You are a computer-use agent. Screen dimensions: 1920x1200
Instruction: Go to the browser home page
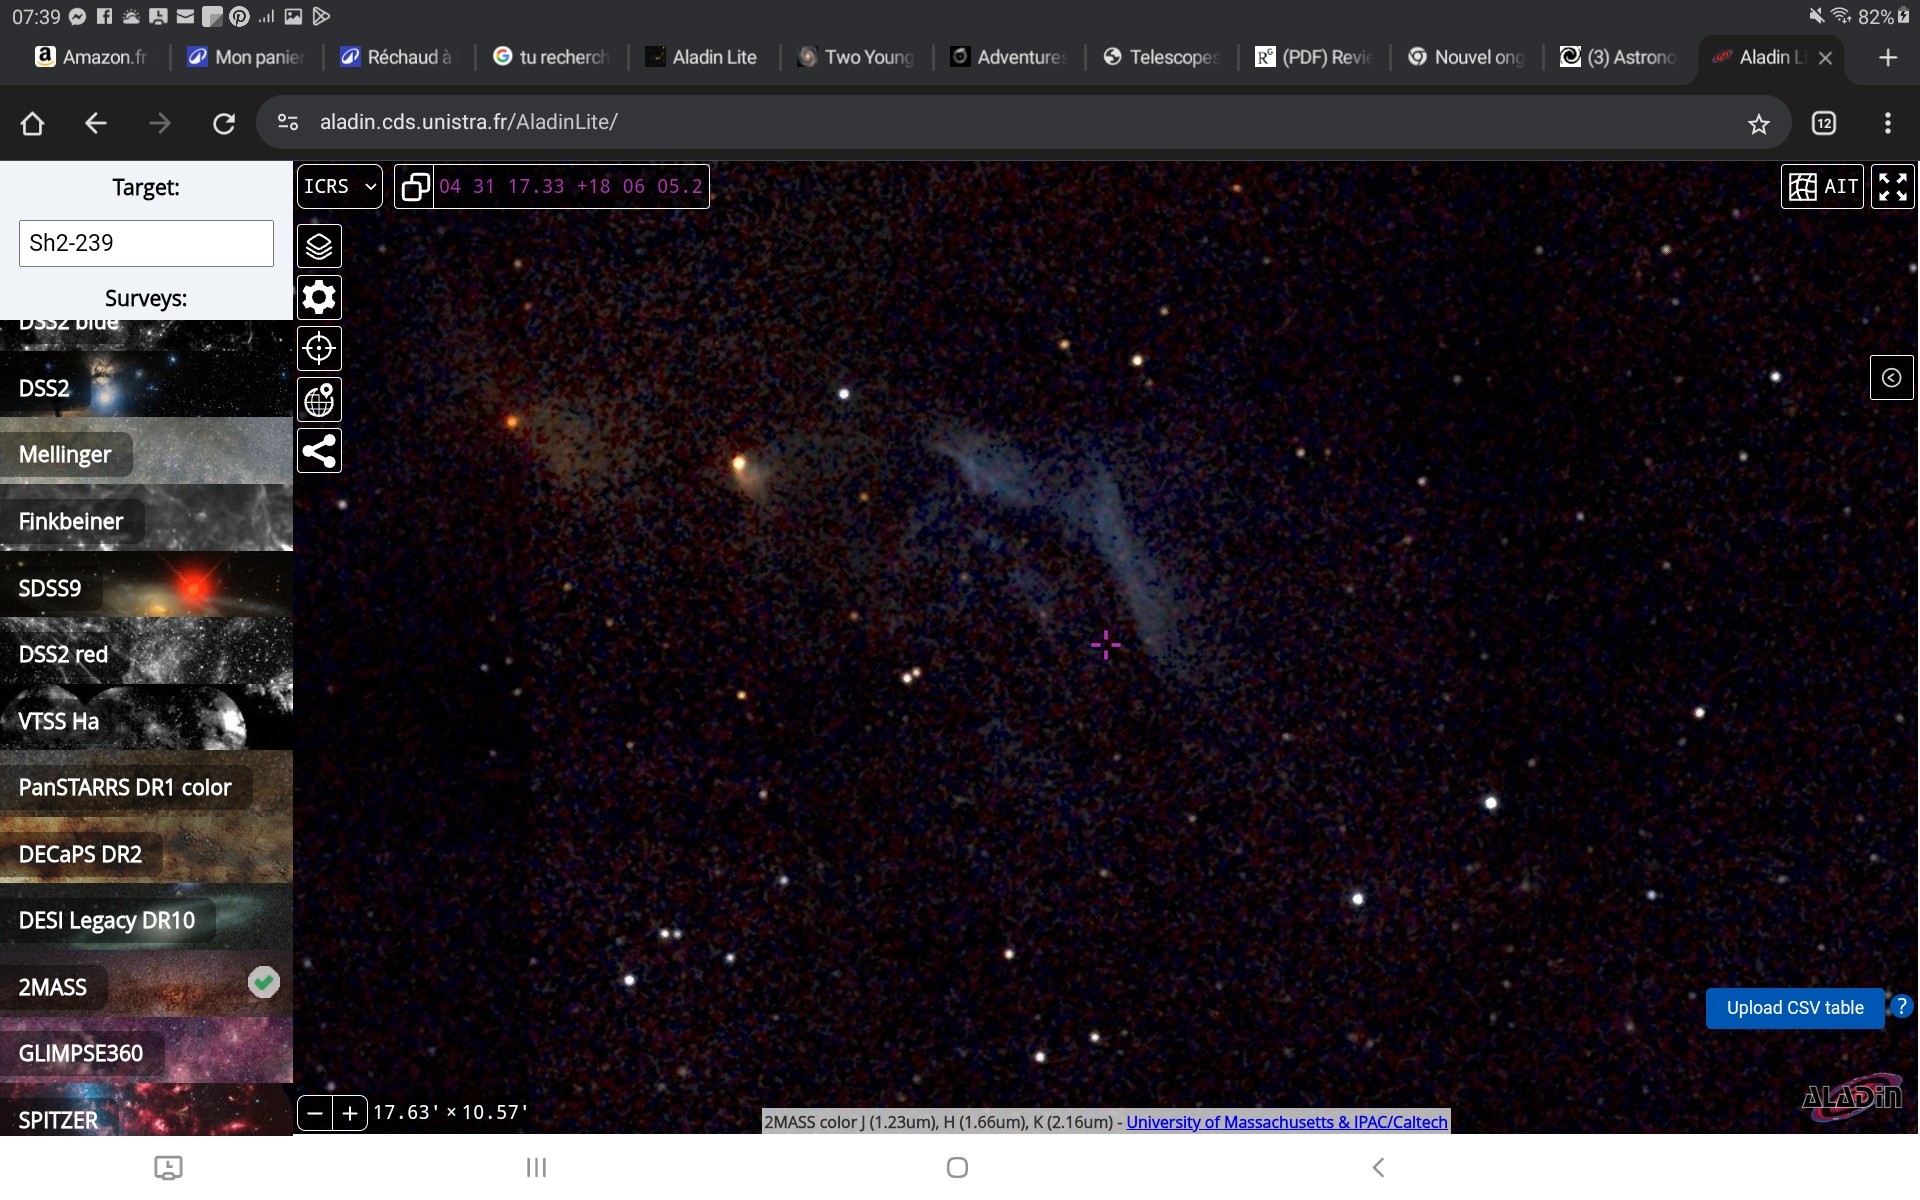click(33, 123)
